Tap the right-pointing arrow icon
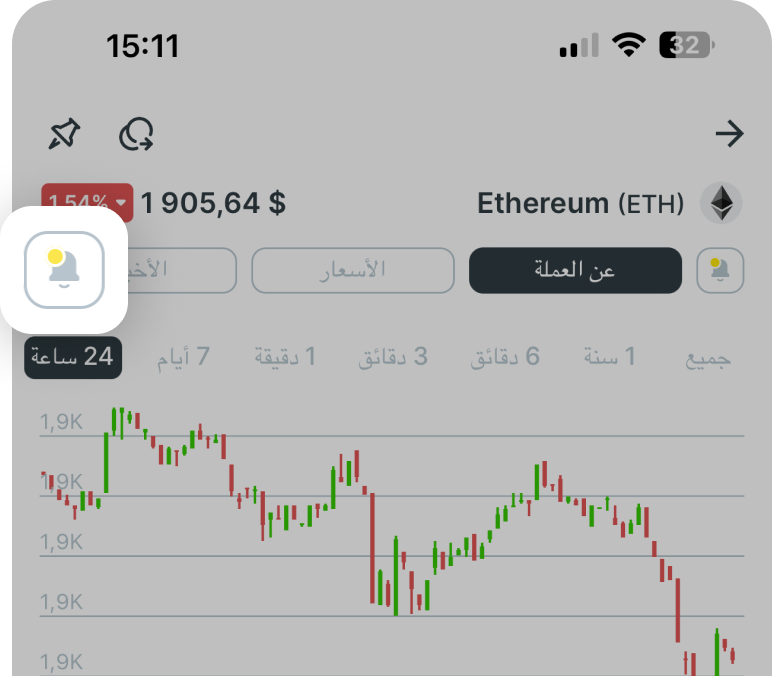 click(x=730, y=135)
